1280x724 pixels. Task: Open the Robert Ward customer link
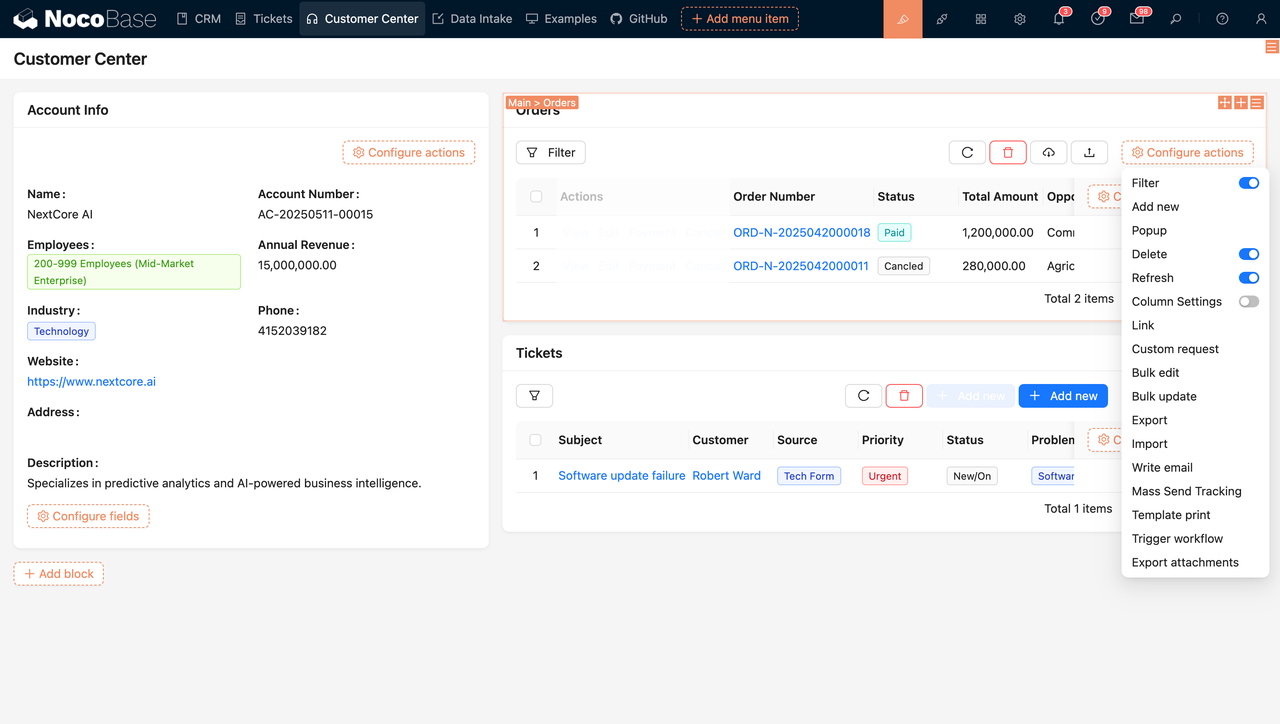coord(726,476)
